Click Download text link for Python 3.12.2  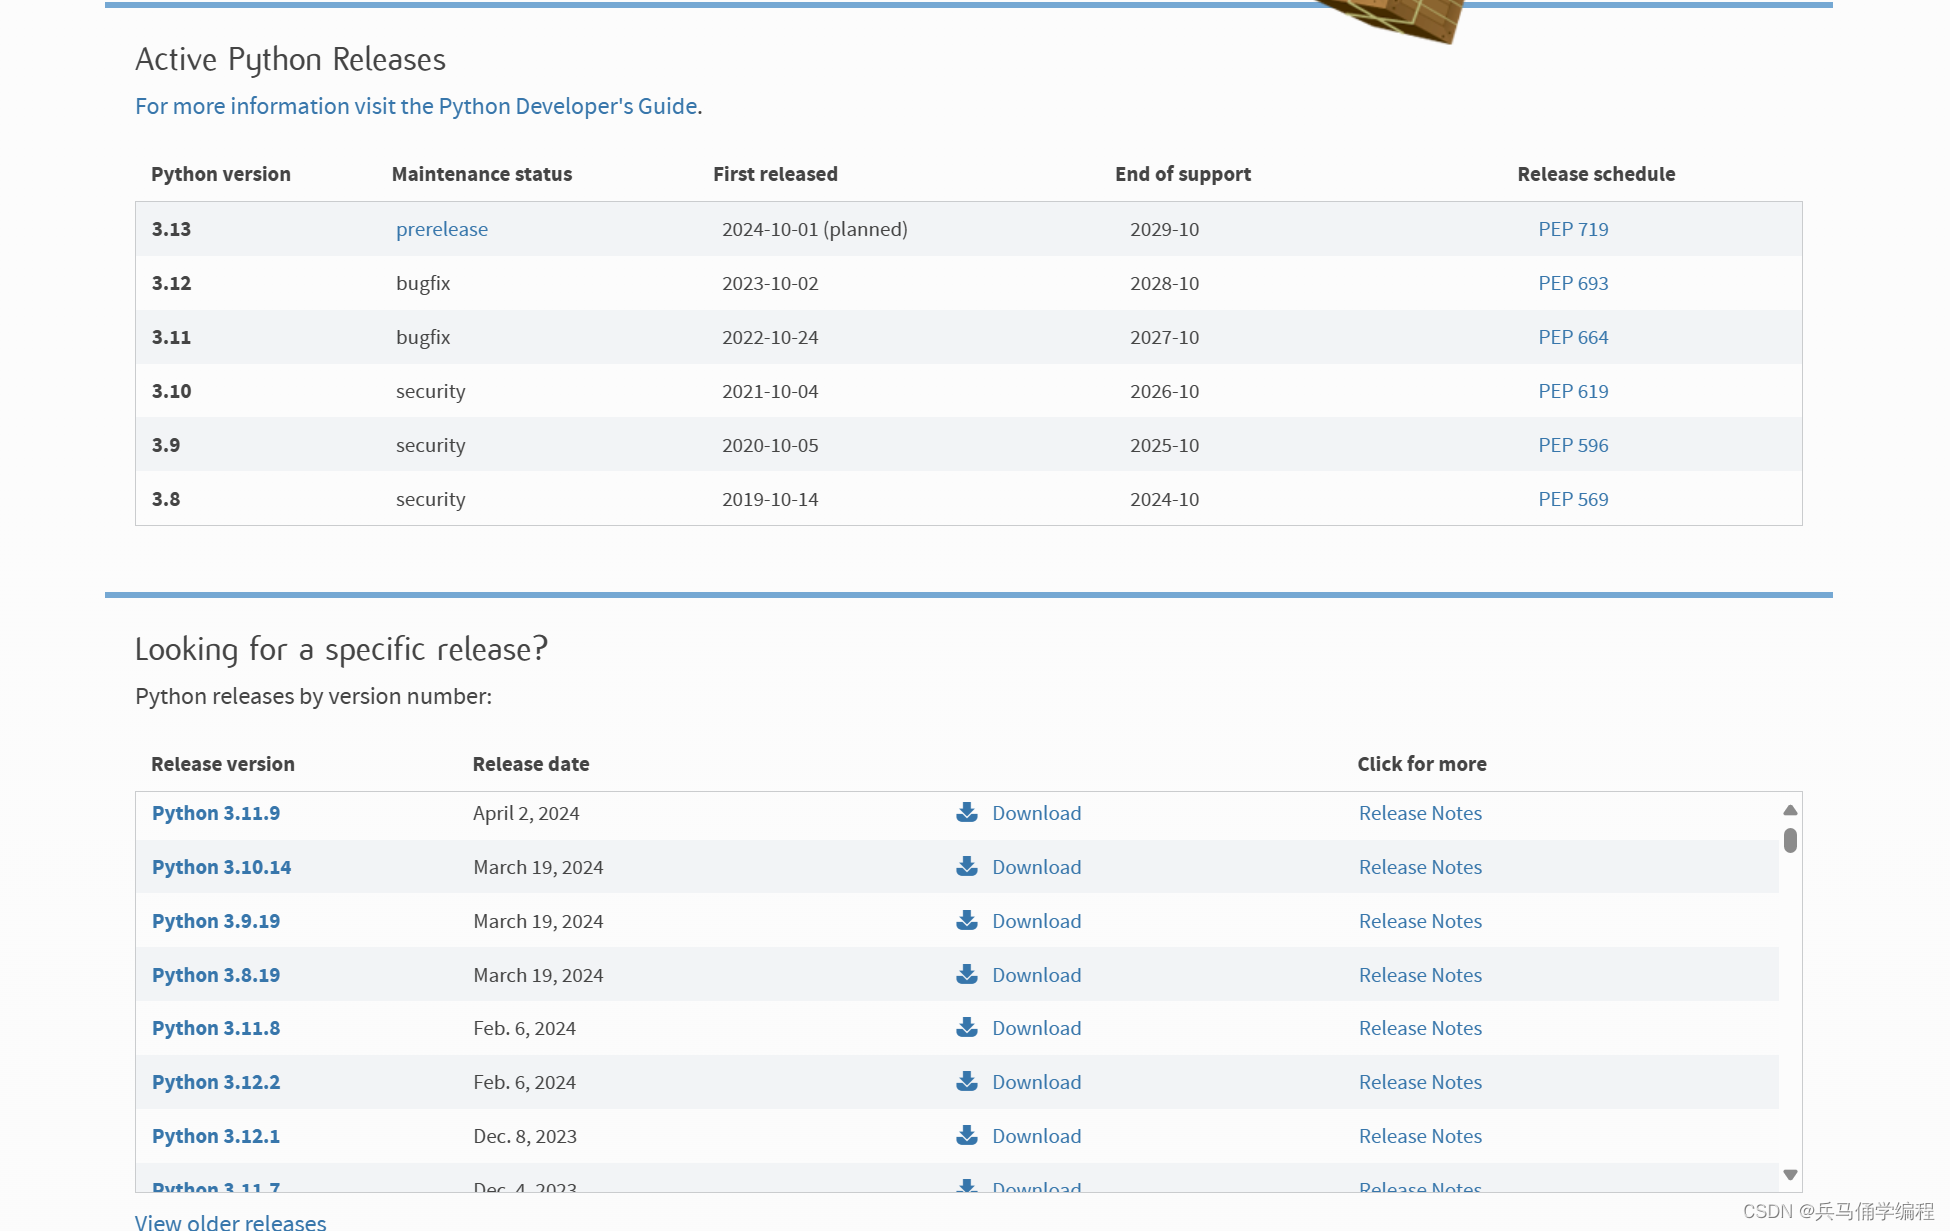(x=1036, y=1082)
